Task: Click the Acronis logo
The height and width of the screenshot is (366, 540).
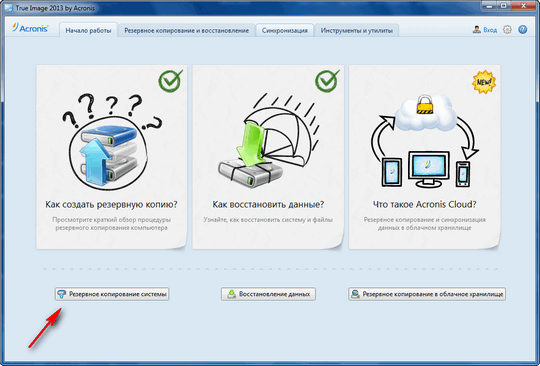Action: [30, 29]
